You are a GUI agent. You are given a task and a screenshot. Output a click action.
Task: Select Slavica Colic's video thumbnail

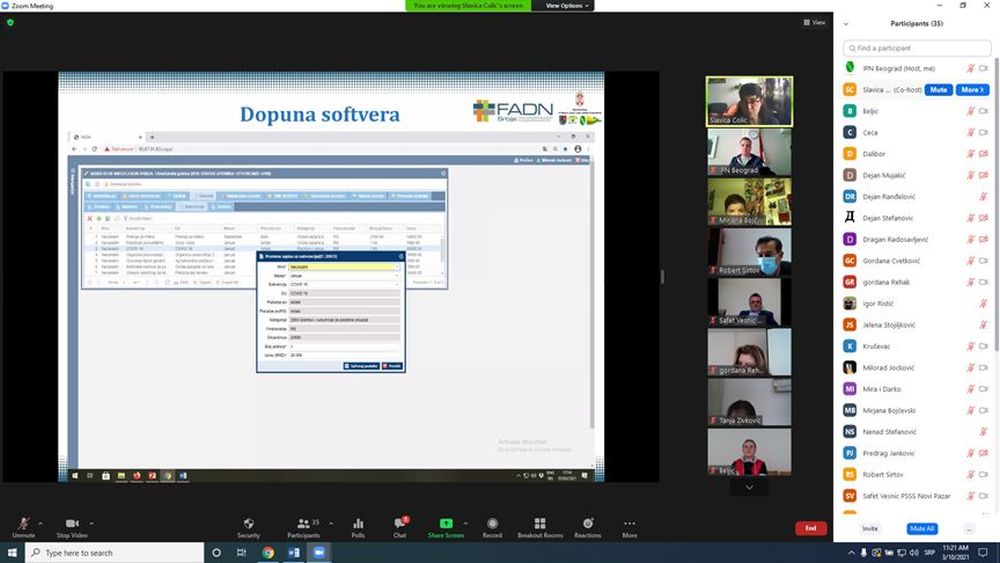749,101
